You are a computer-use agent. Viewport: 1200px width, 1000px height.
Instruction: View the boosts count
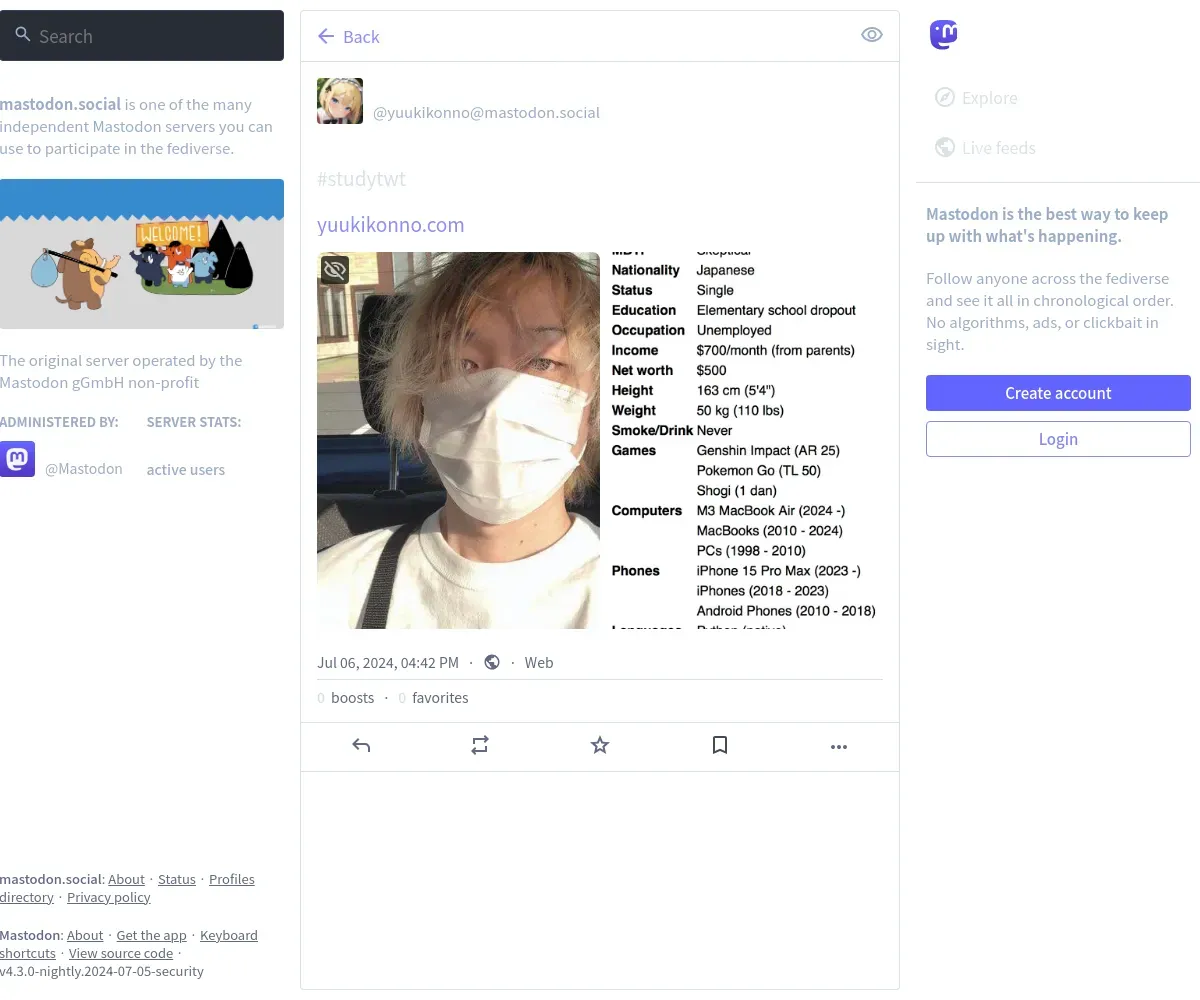pos(346,698)
